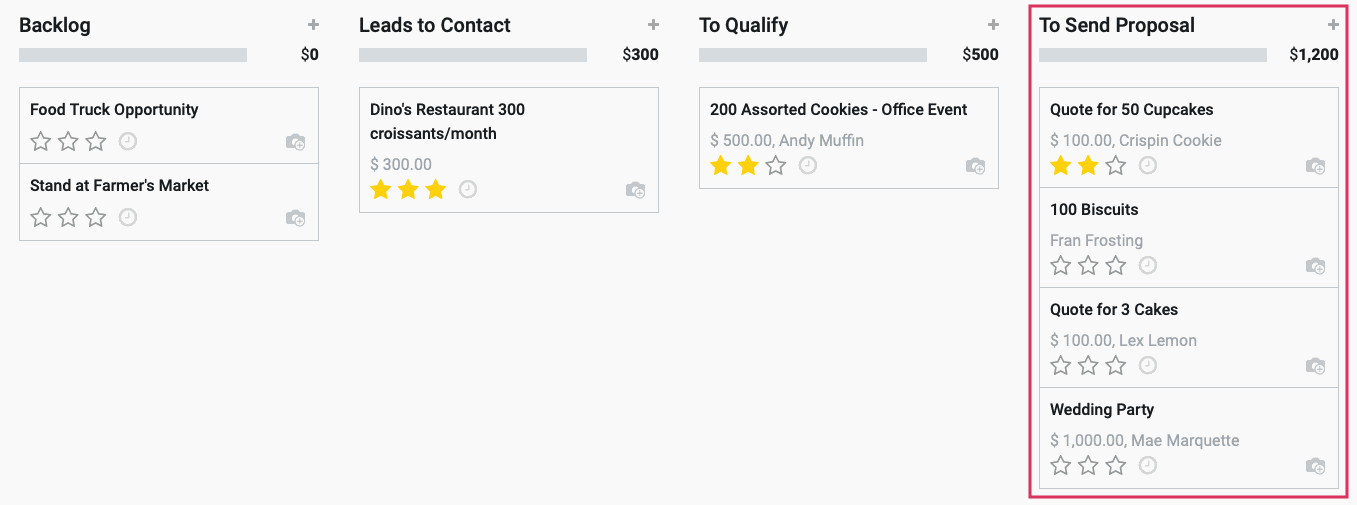The width and height of the screenshot is (1357, 505).
Task: Click camera icon on Dino's Restaurant card
Action: click(x=635, y=189)
